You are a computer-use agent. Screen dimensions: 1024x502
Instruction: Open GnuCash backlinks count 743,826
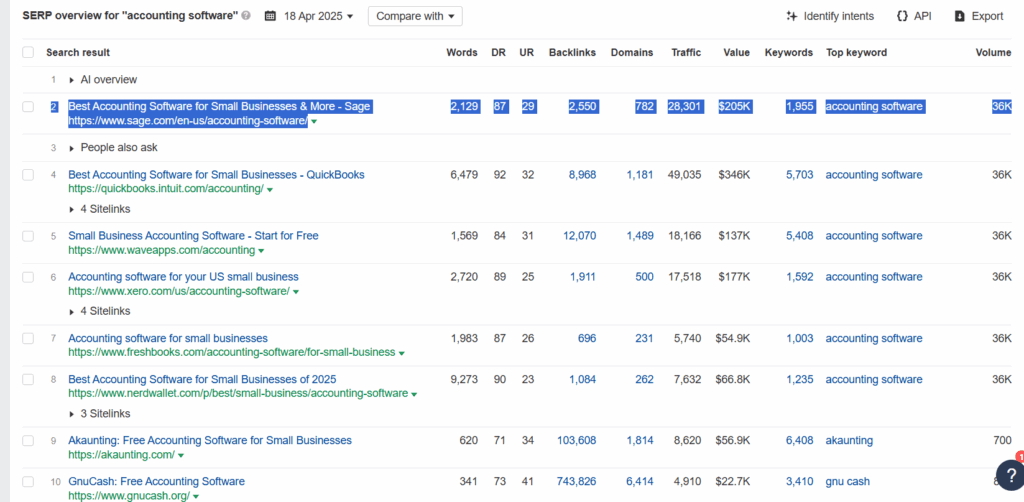point(577,482)
